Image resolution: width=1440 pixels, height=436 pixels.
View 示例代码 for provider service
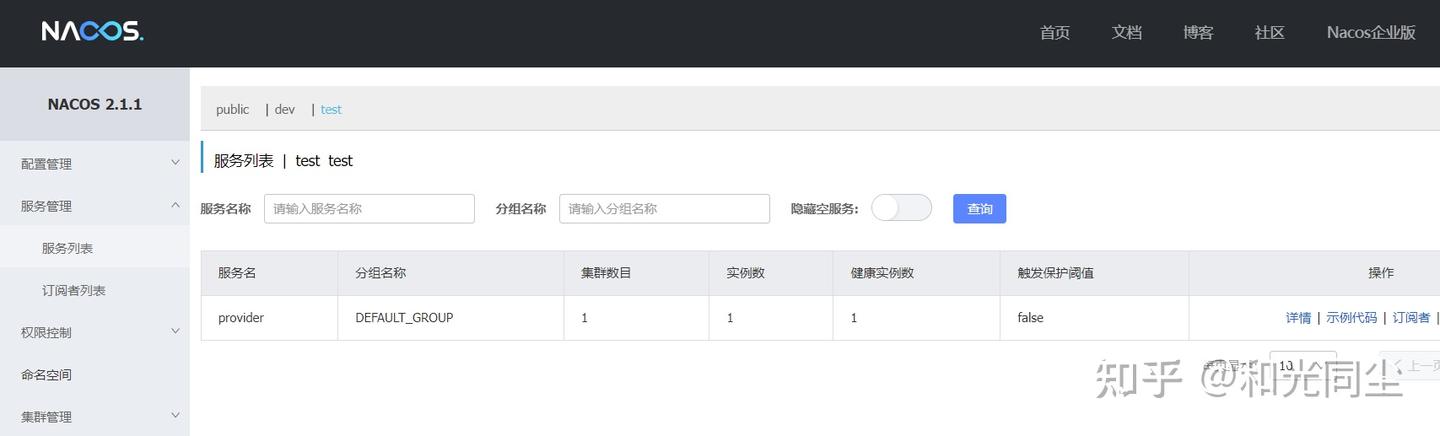click(1351, 318)
